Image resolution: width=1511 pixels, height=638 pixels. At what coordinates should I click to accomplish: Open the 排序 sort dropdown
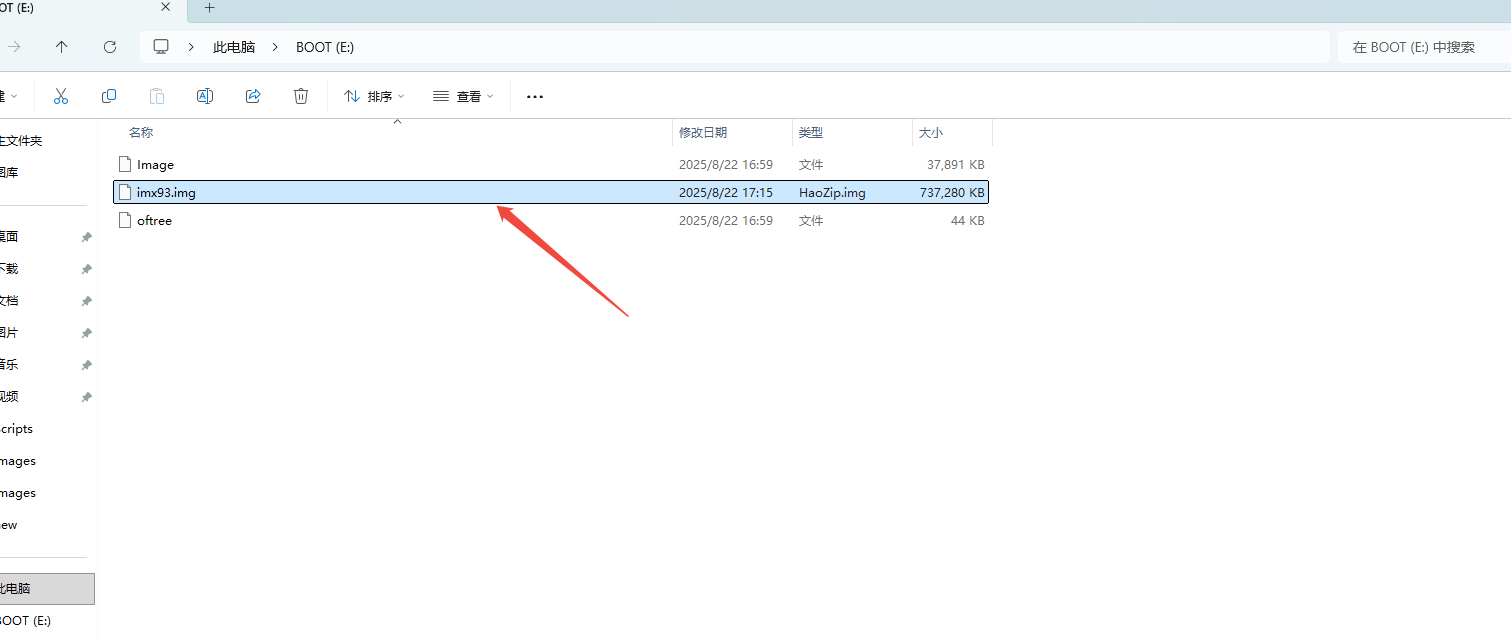tap(374, 97)
